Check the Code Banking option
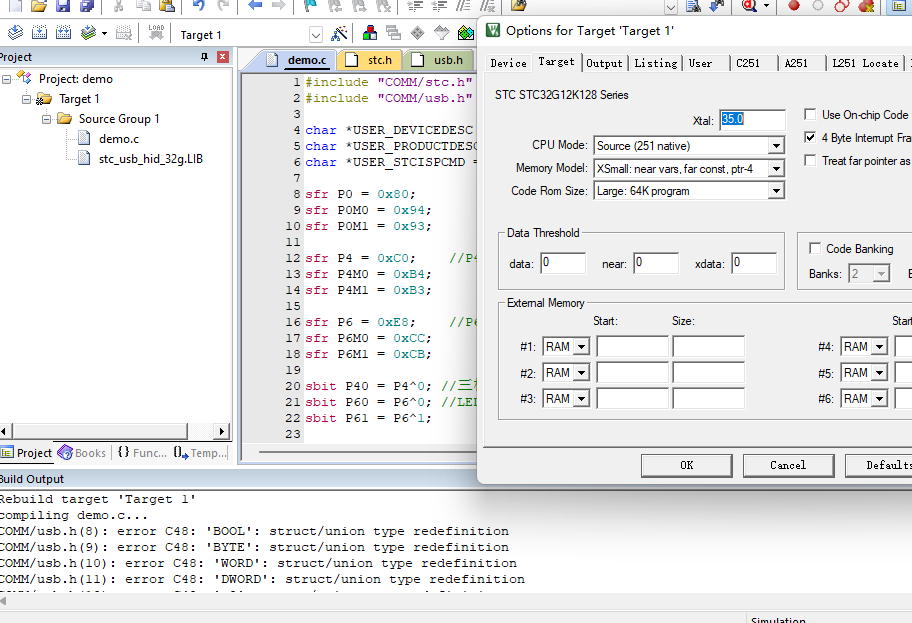Viewport: 912px width, 623px height. click(x=815, y=248)
